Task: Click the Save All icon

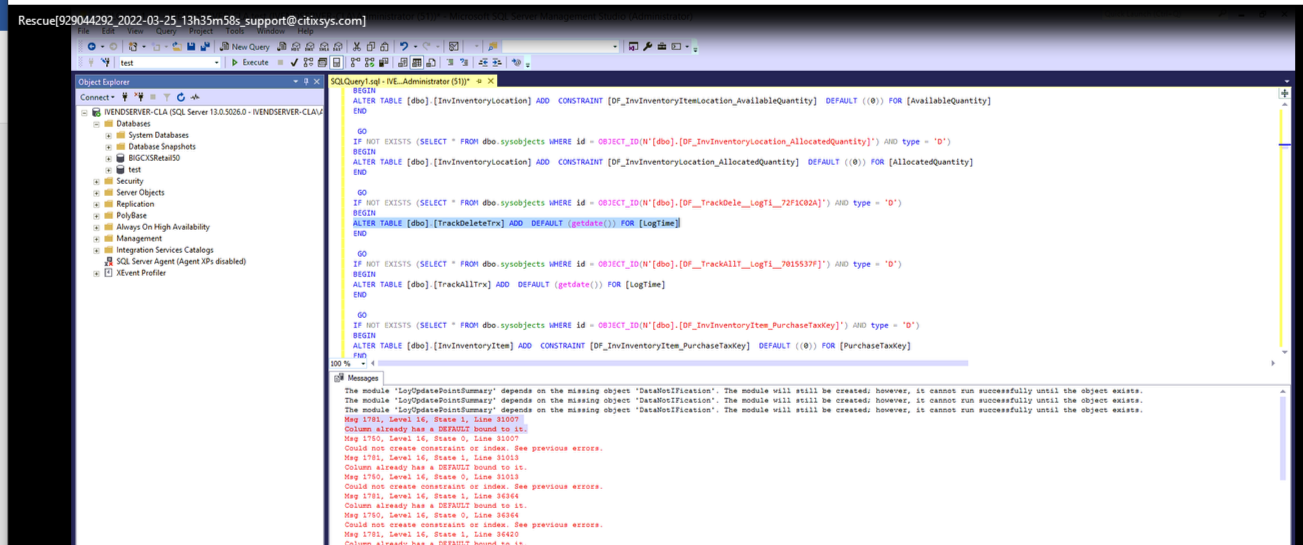Action: [x=205, y=46]
